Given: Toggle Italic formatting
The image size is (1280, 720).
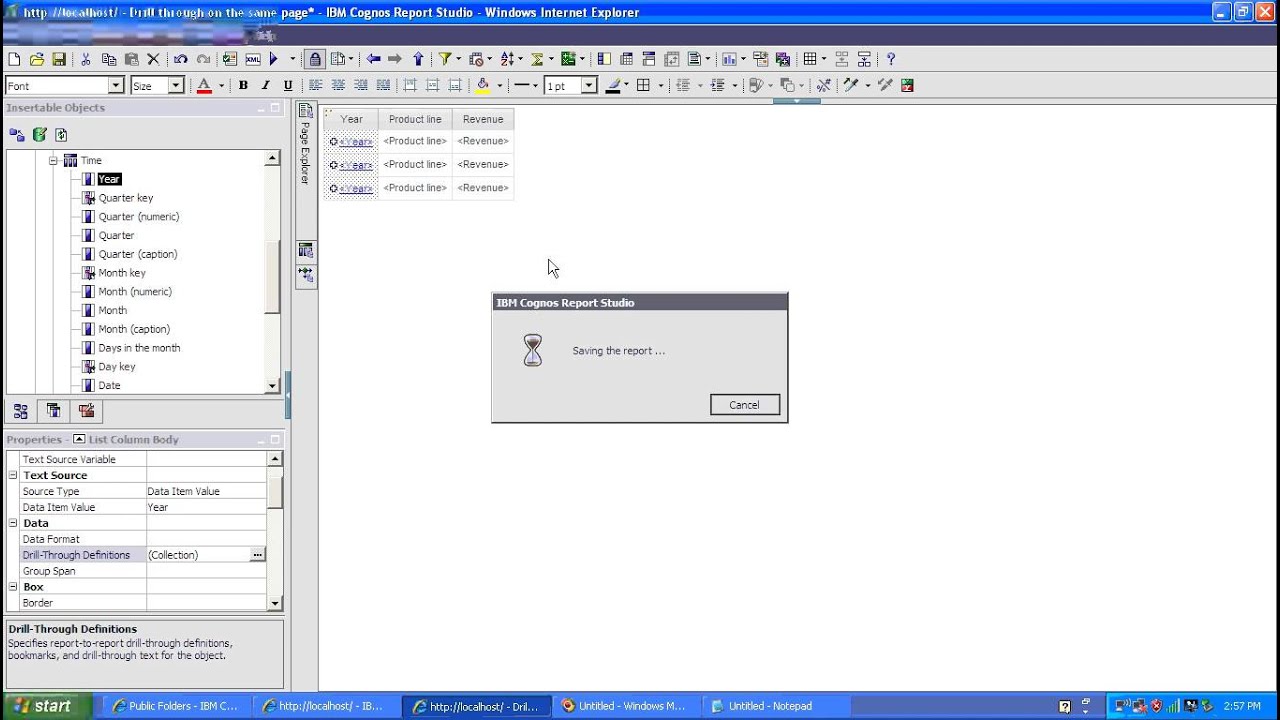Looking at the screenshot, I should coord(265,85).
